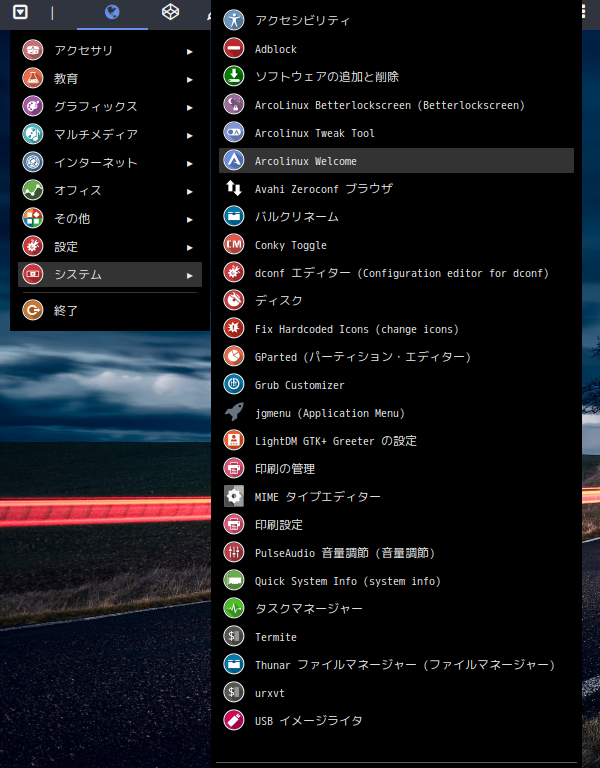Open the アクセサリ category
This screenshot has height=768, width=600.
coord(110,50)
